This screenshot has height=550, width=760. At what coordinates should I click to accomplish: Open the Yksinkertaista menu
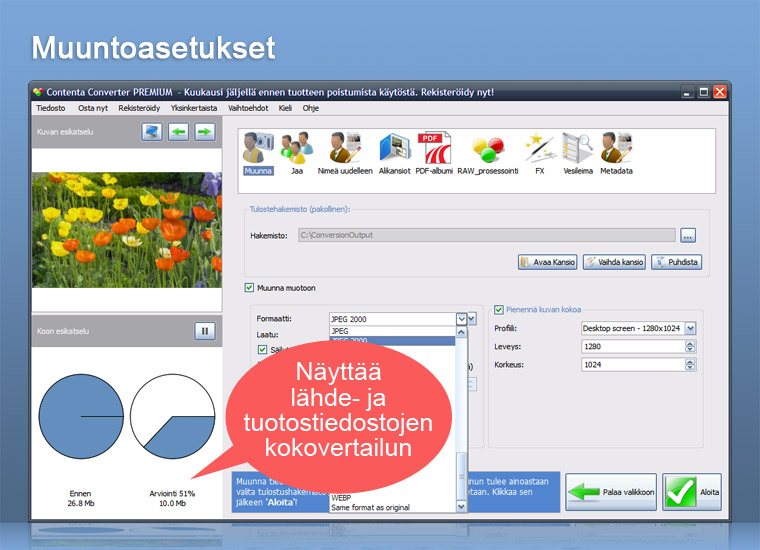coord(194,108)
